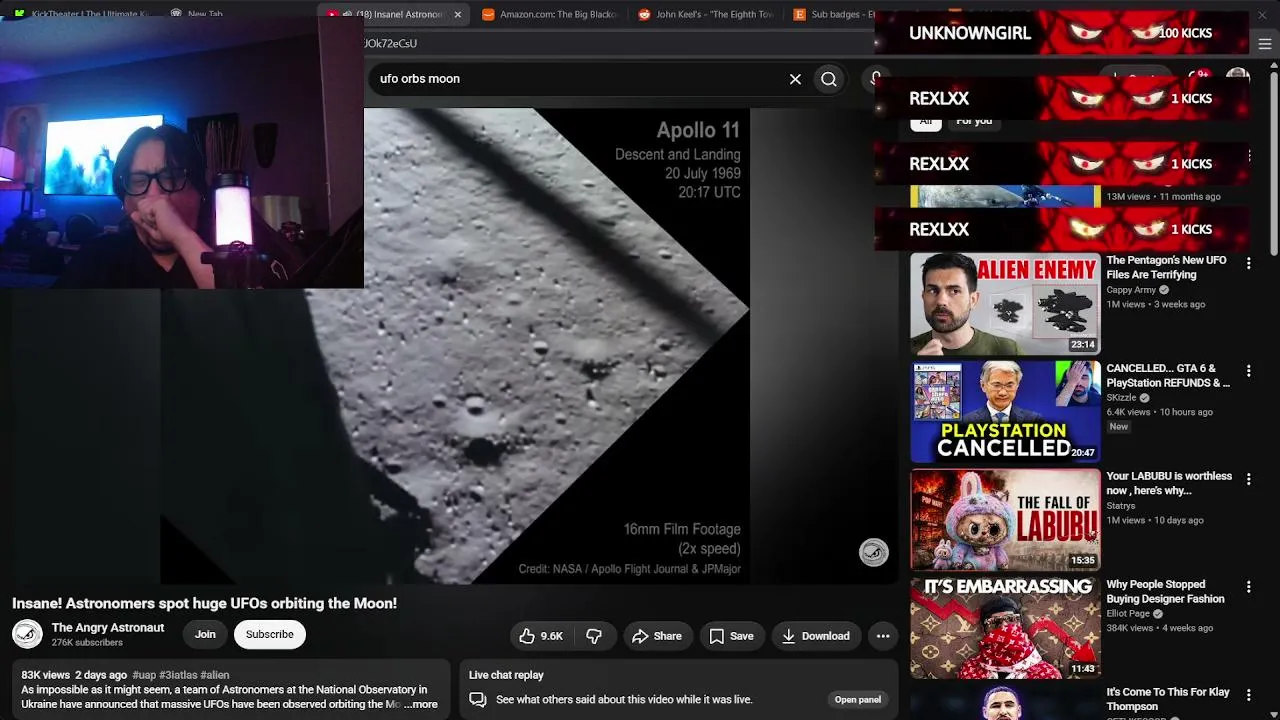The width and height of the screenshot is (1280, 720).
Task: Clear the 'ufo orbs moon' search text
Action: (x=795, y=79)
